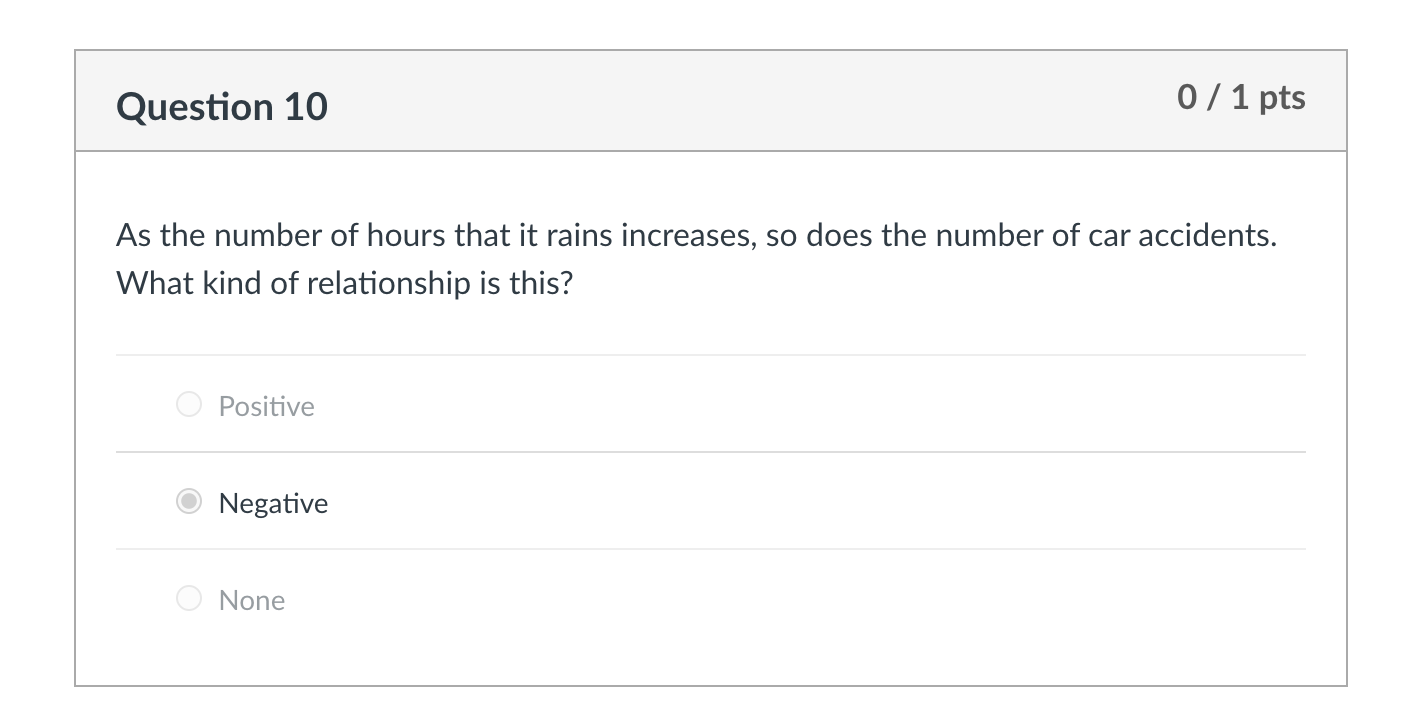Image resolution: width=1408 pixels, height=716 pixels.
Task: Click the earned "0" score digit
Action: 1187,97
